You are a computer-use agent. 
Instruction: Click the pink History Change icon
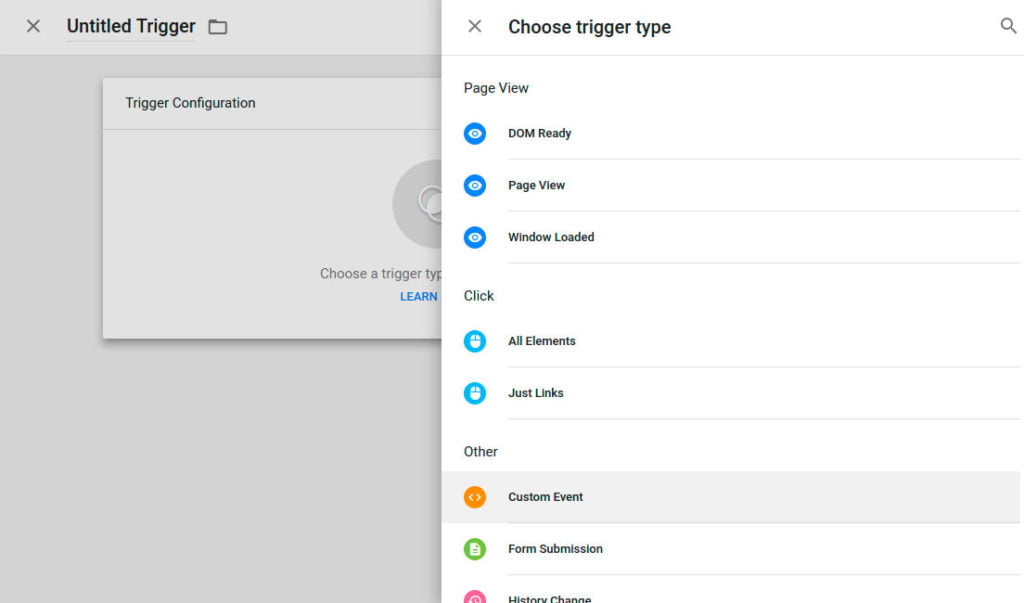[475, 597]
